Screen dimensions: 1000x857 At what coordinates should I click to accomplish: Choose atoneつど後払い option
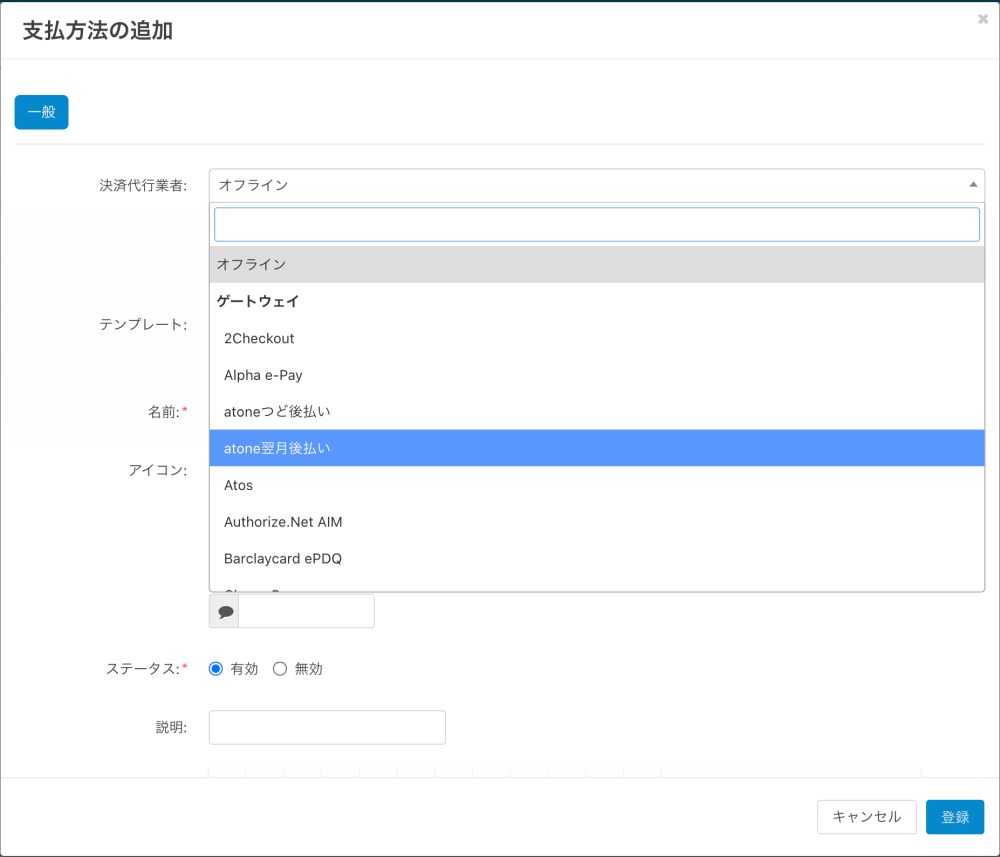coord(277,412)
